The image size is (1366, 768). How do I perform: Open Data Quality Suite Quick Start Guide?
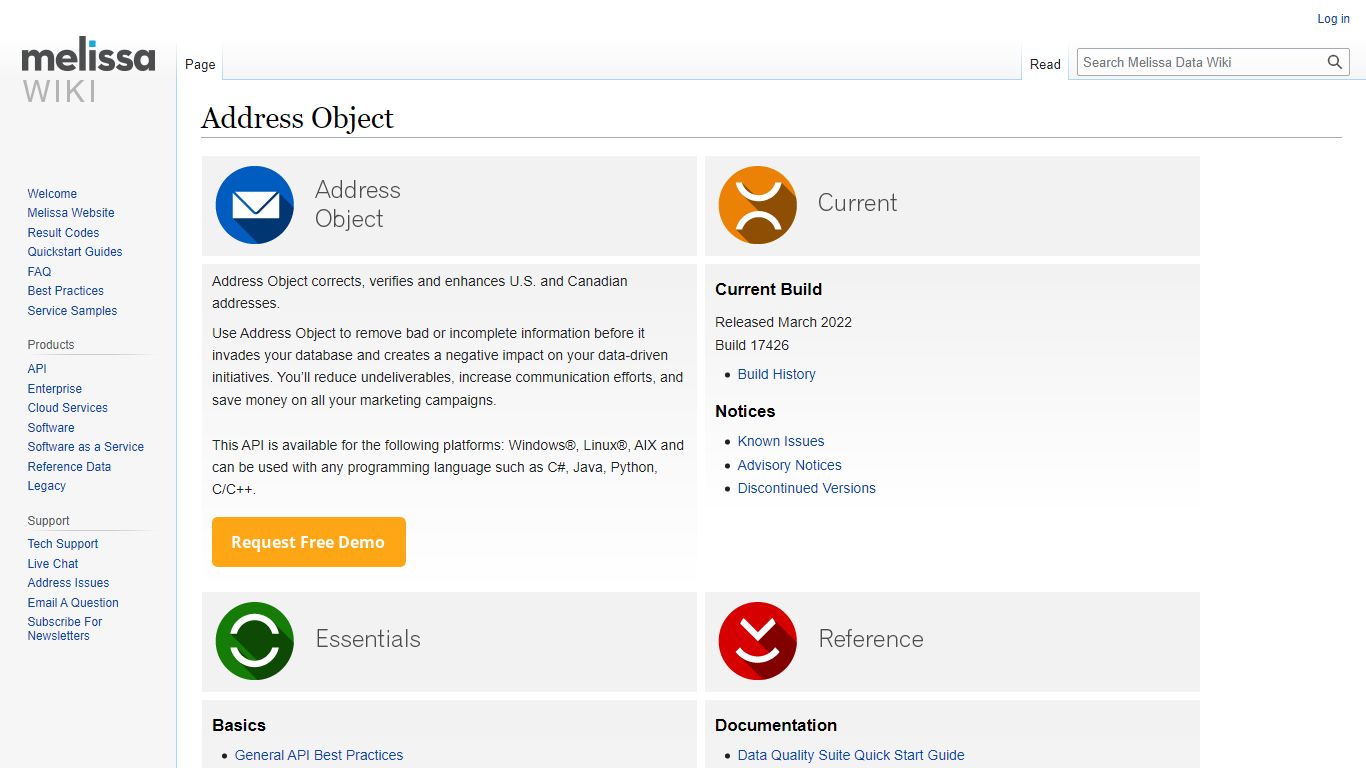pyautogui.click(x=851, y=755)
